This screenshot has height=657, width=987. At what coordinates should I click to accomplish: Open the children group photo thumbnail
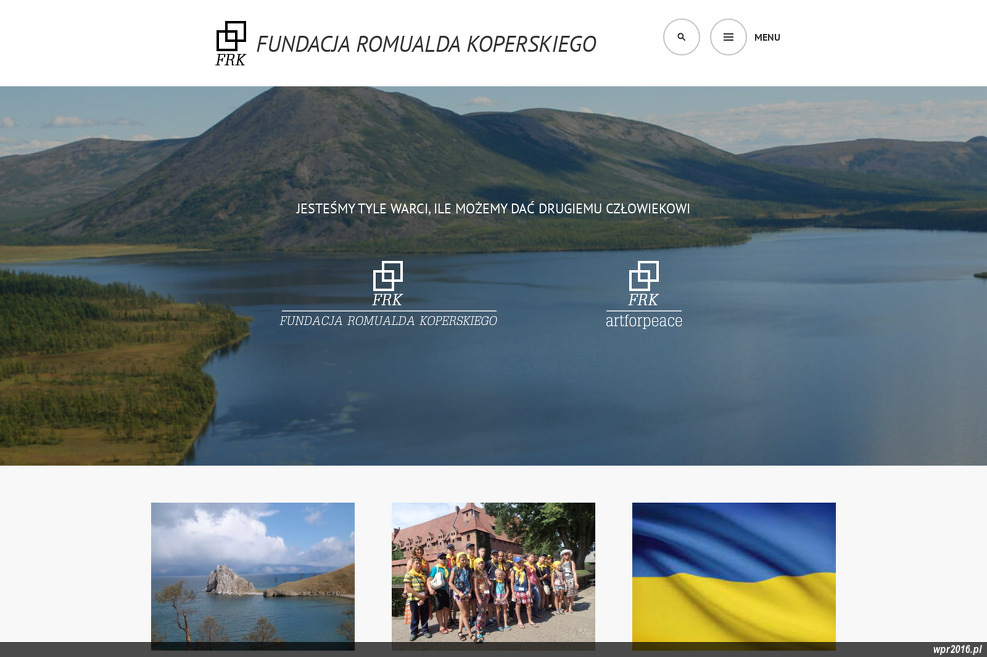click(x=494, y=576)
